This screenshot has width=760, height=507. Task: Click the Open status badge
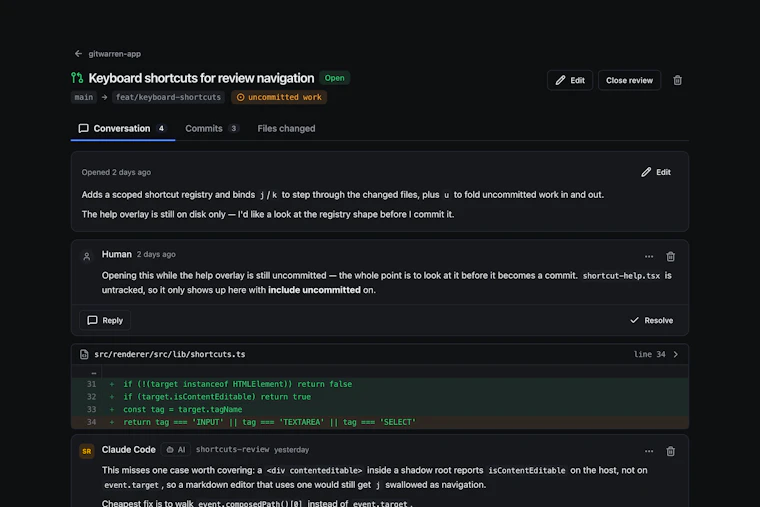[334, 78]
